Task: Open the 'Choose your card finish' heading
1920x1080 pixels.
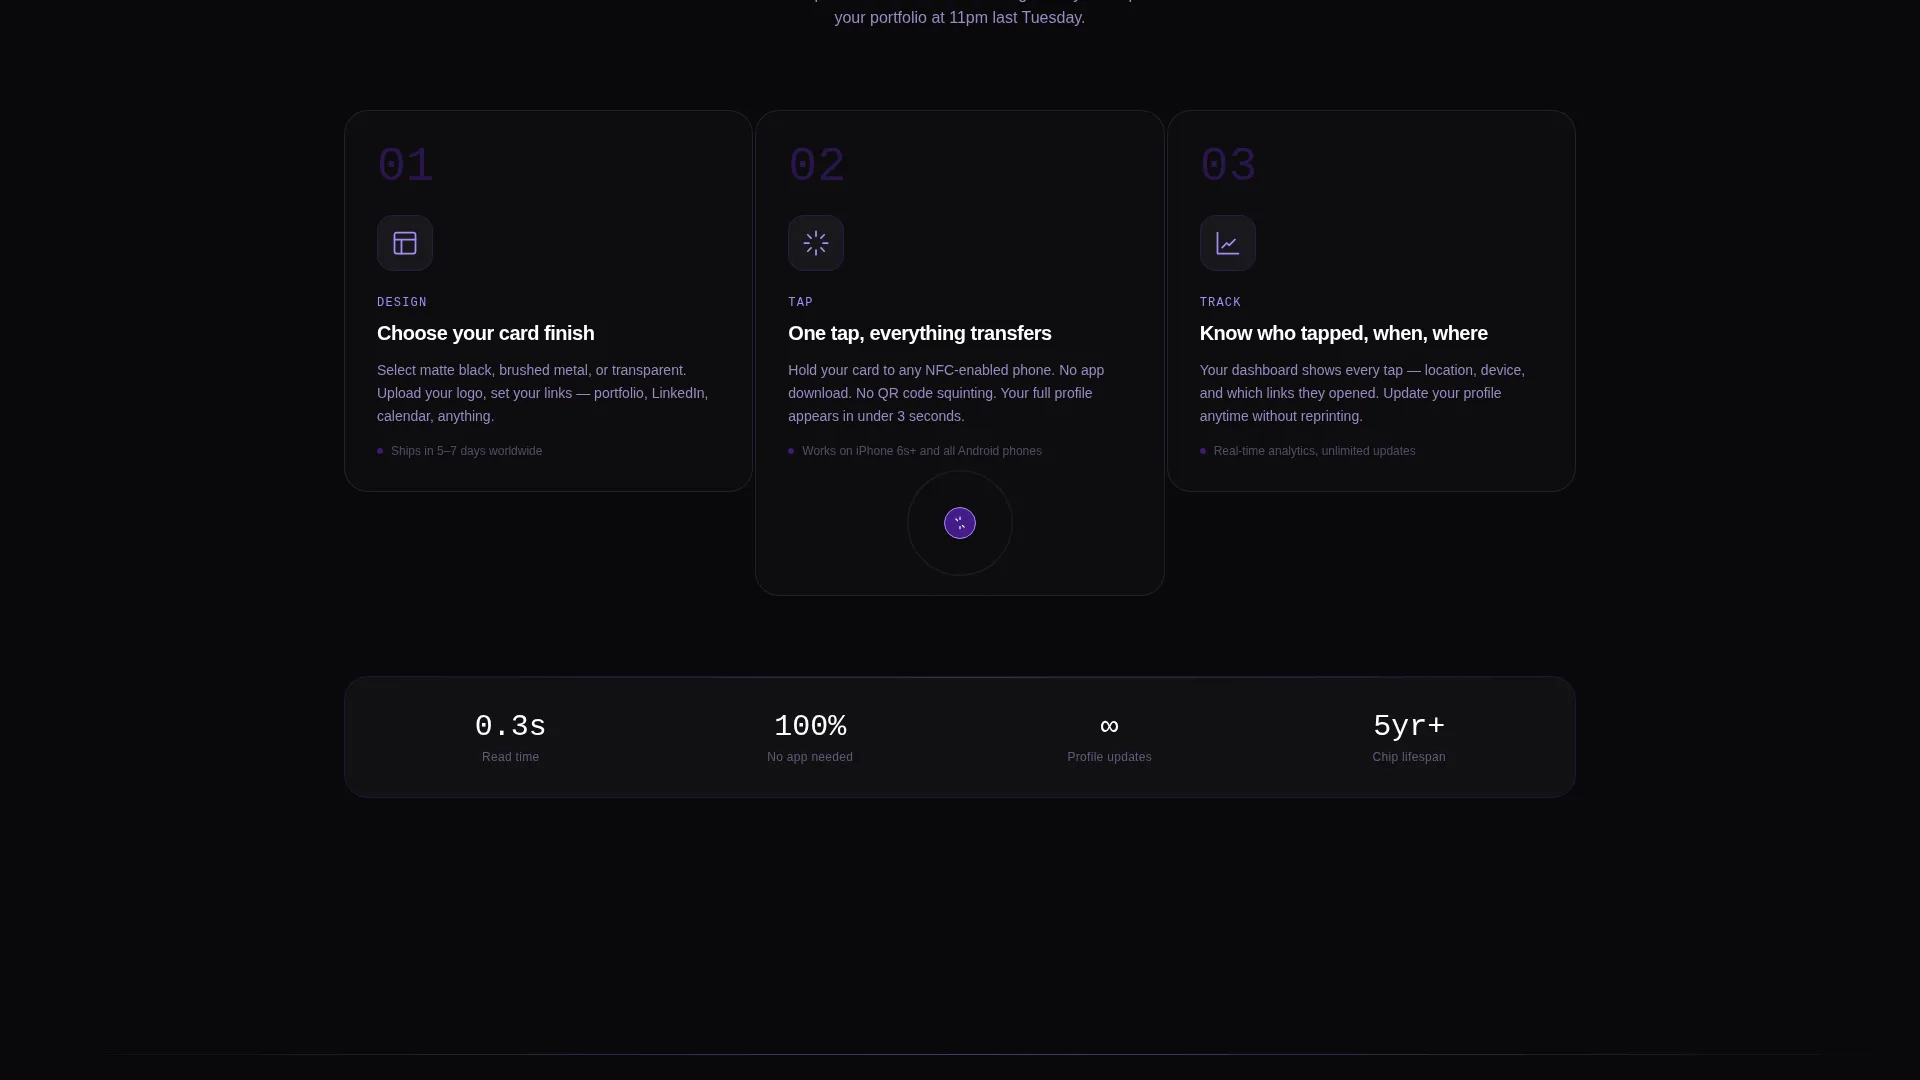Action: (485, 333)
